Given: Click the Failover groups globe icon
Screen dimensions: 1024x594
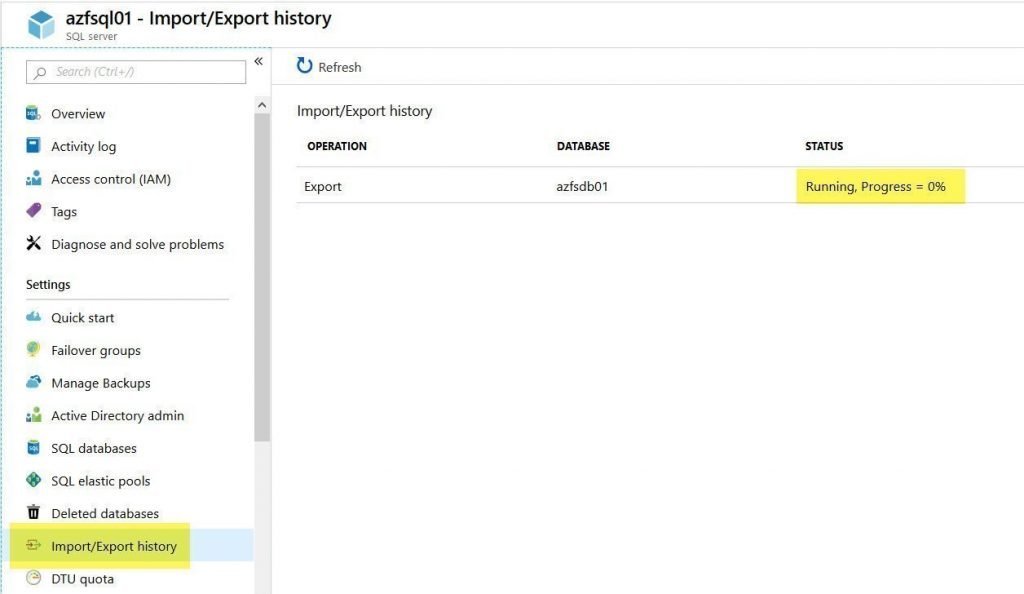Looking at the screenshot, I should pyautogui.click(x=33, y=349).
